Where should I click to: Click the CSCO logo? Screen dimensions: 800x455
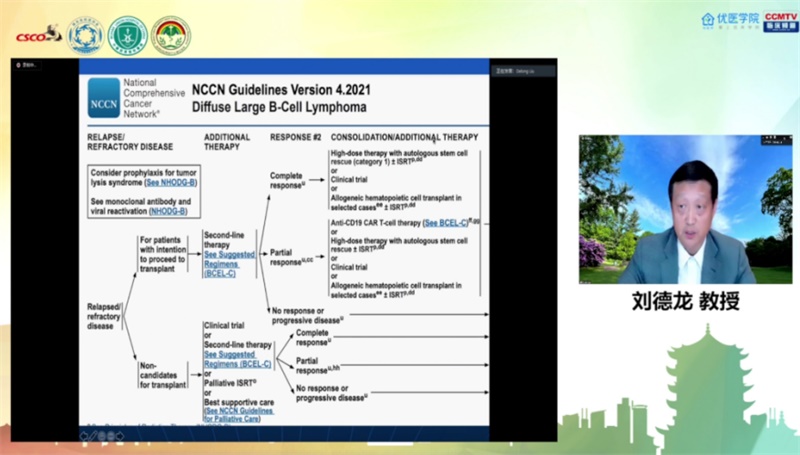tap(38, 35)
